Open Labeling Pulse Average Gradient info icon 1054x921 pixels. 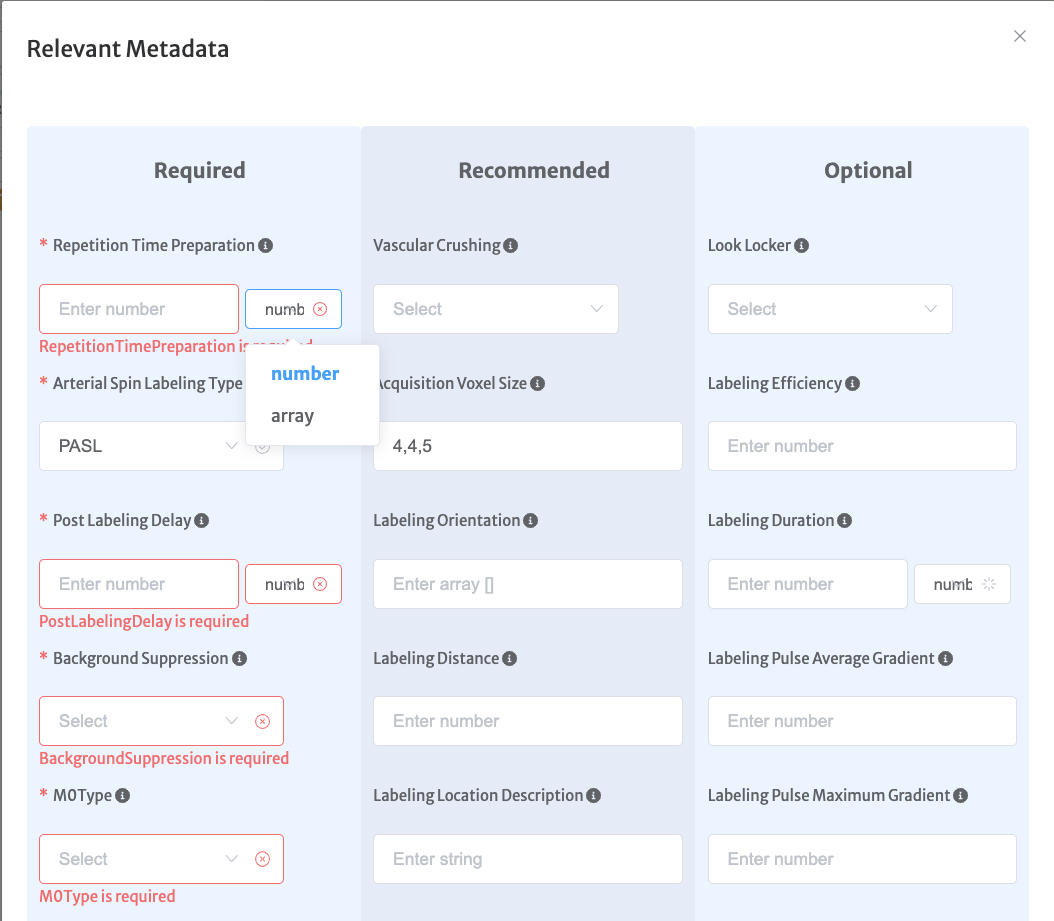(945, 658)
